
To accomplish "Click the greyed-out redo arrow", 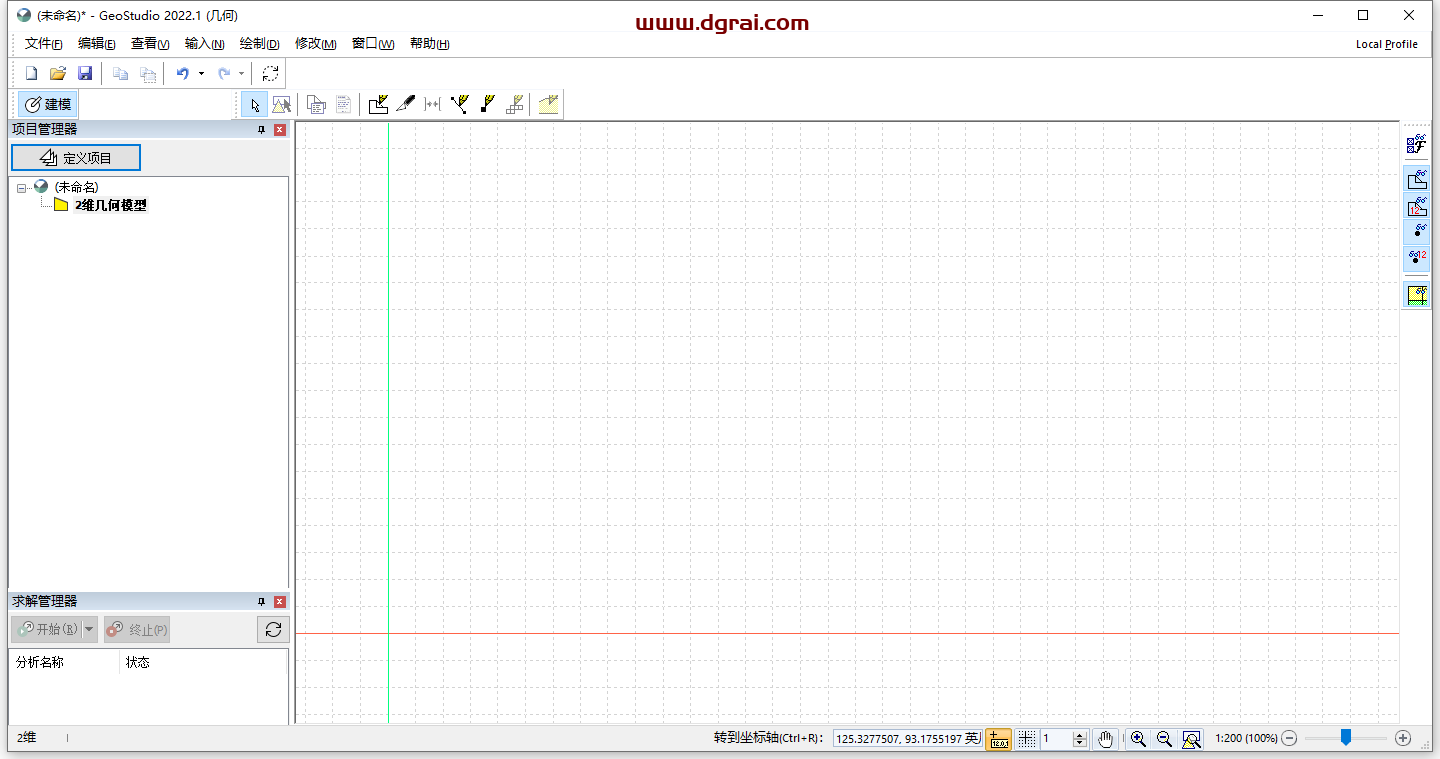I will click(x=224, y=73).
